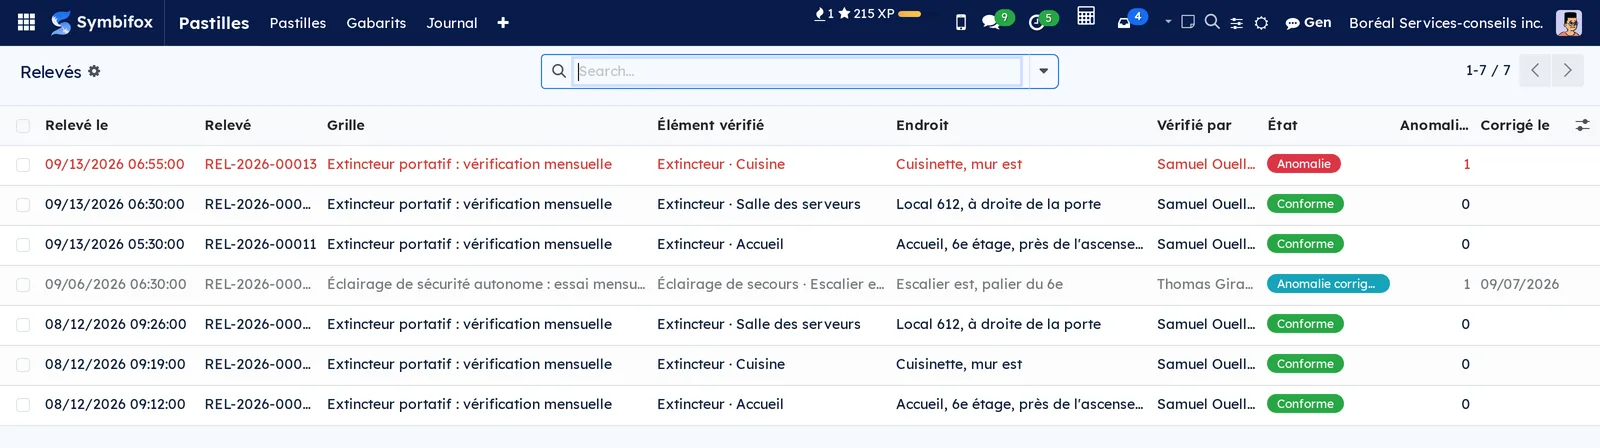Check the 08/12/2026 09:26:00 row checkbox
Image resolution: width=1600 pixels, height=448 pixels.
(23, 325)
